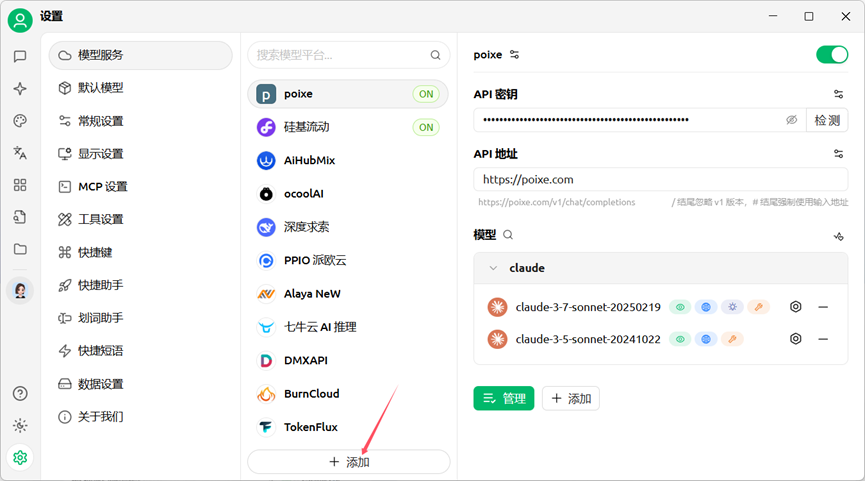Open the agents sparkle sidebar icon
865x481 pixels.
tap(20, 89)
